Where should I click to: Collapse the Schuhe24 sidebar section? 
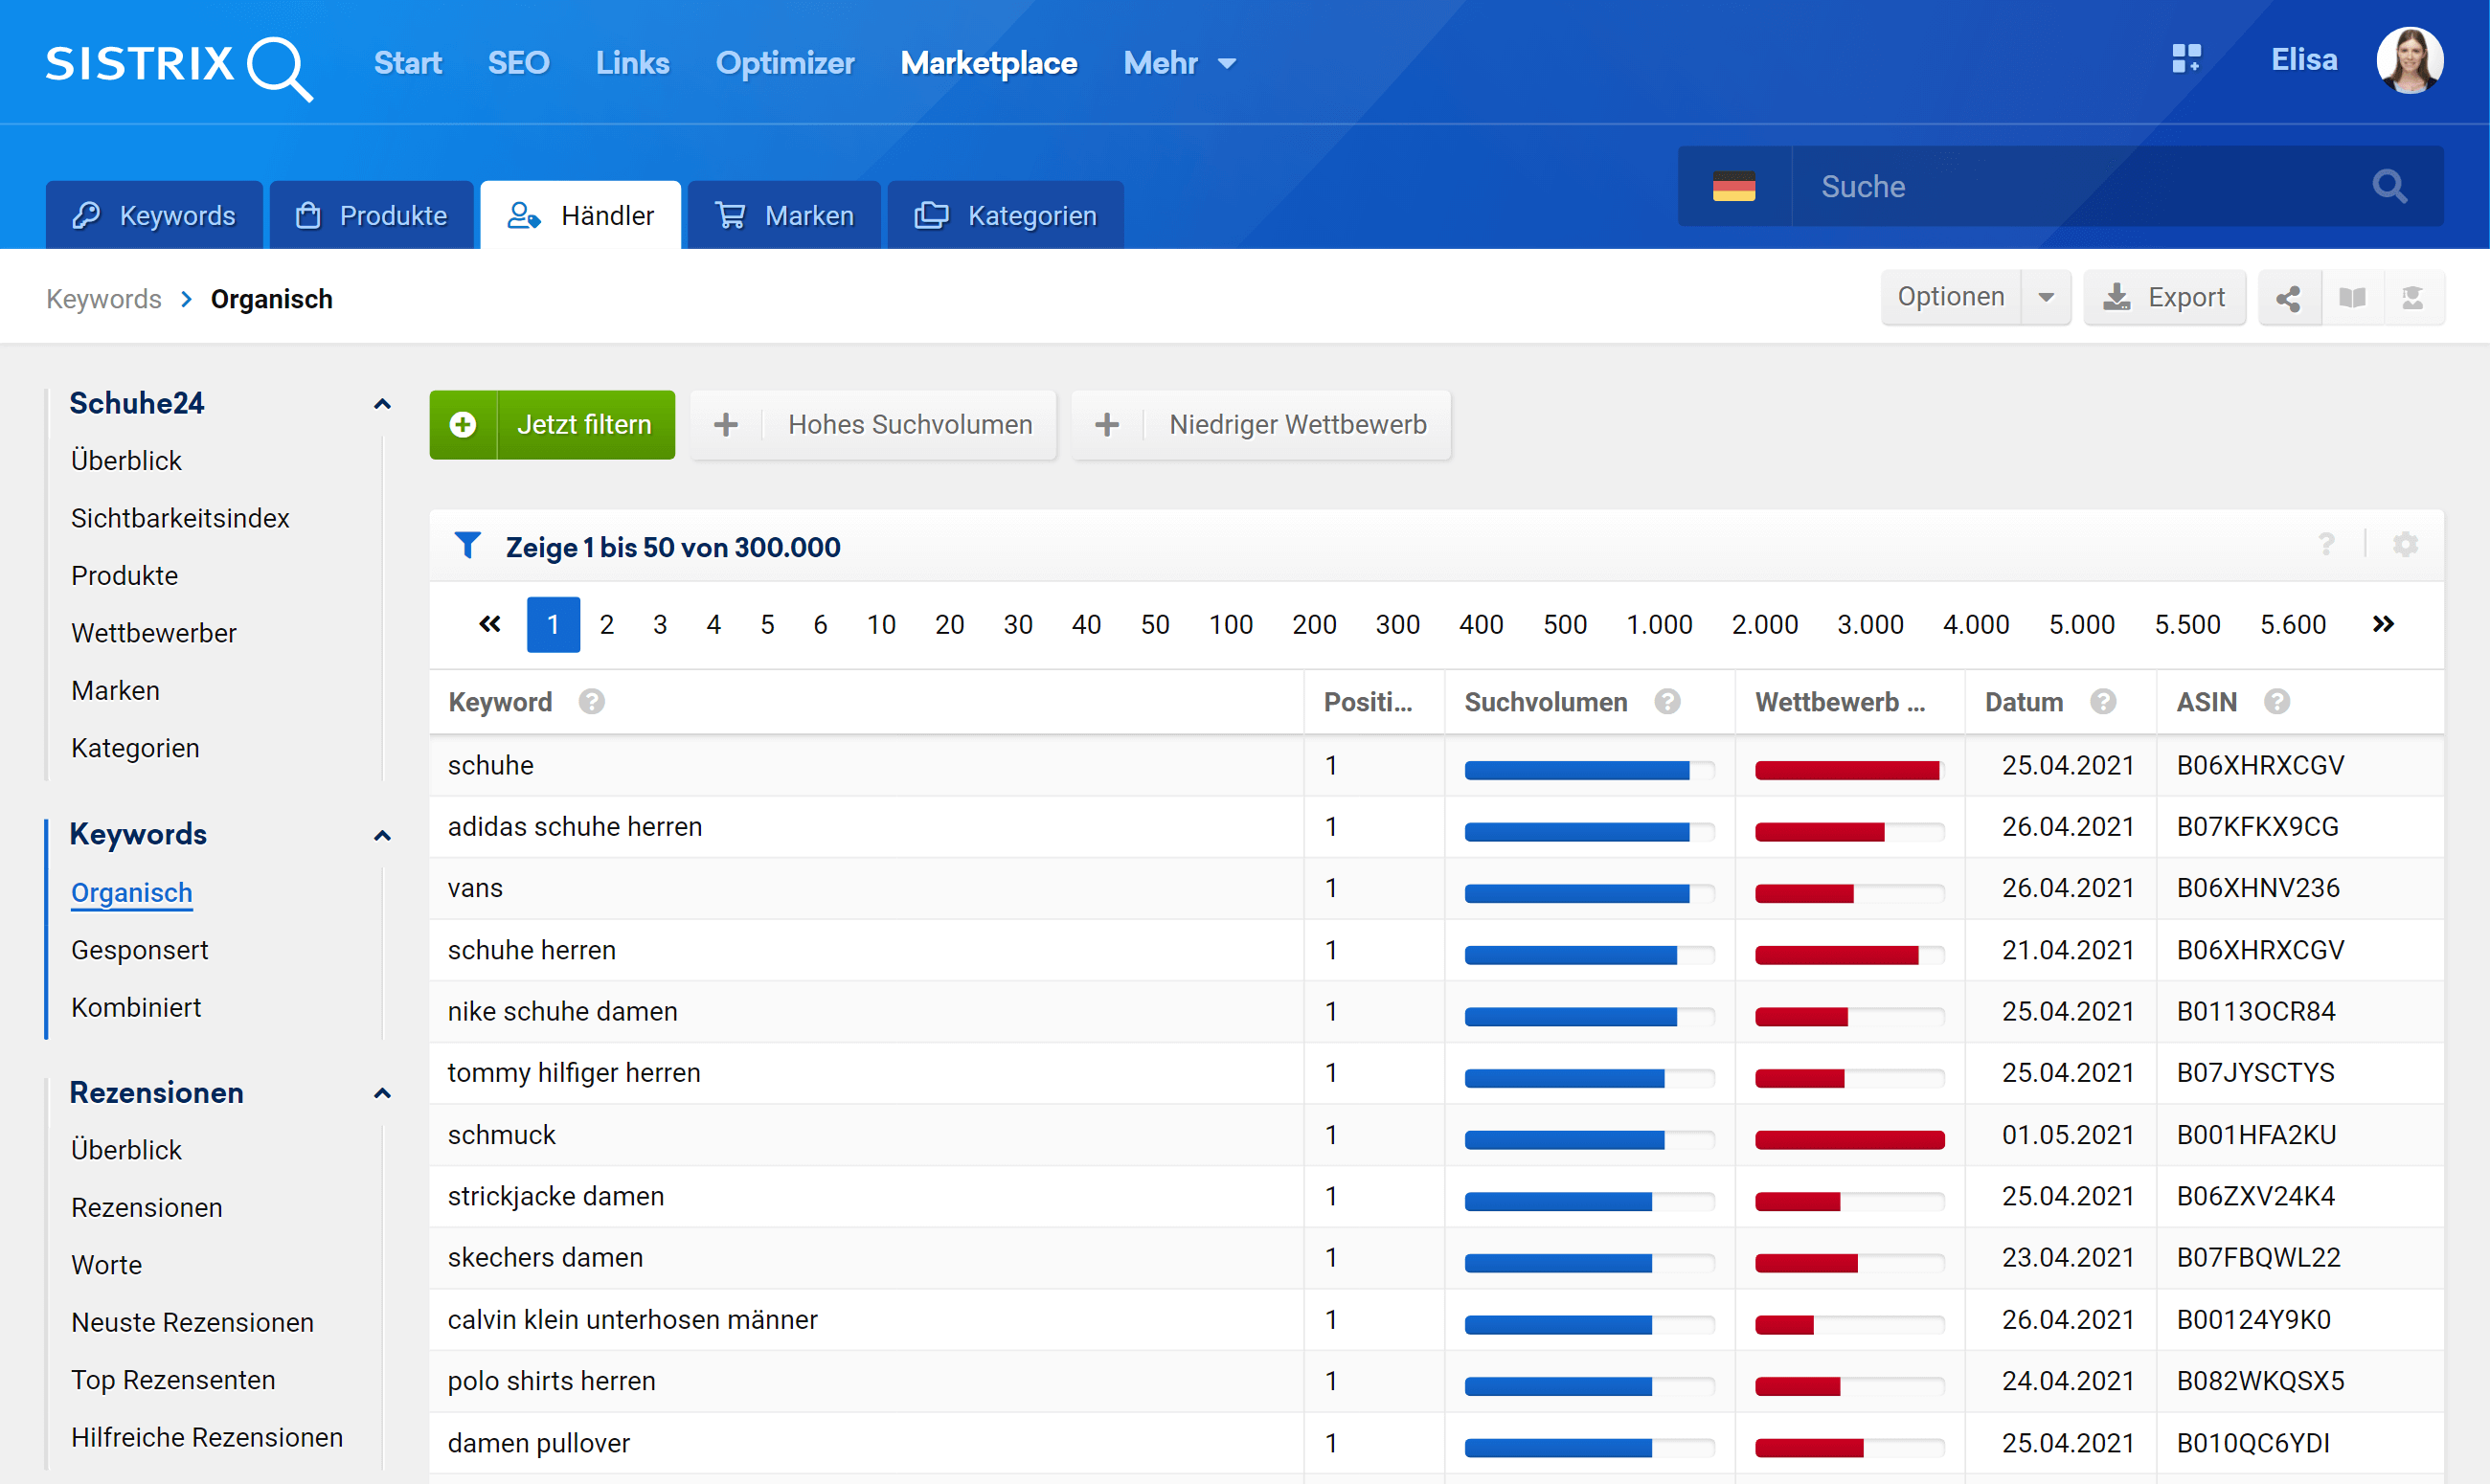pyautogui.click(x=382, y=404)
